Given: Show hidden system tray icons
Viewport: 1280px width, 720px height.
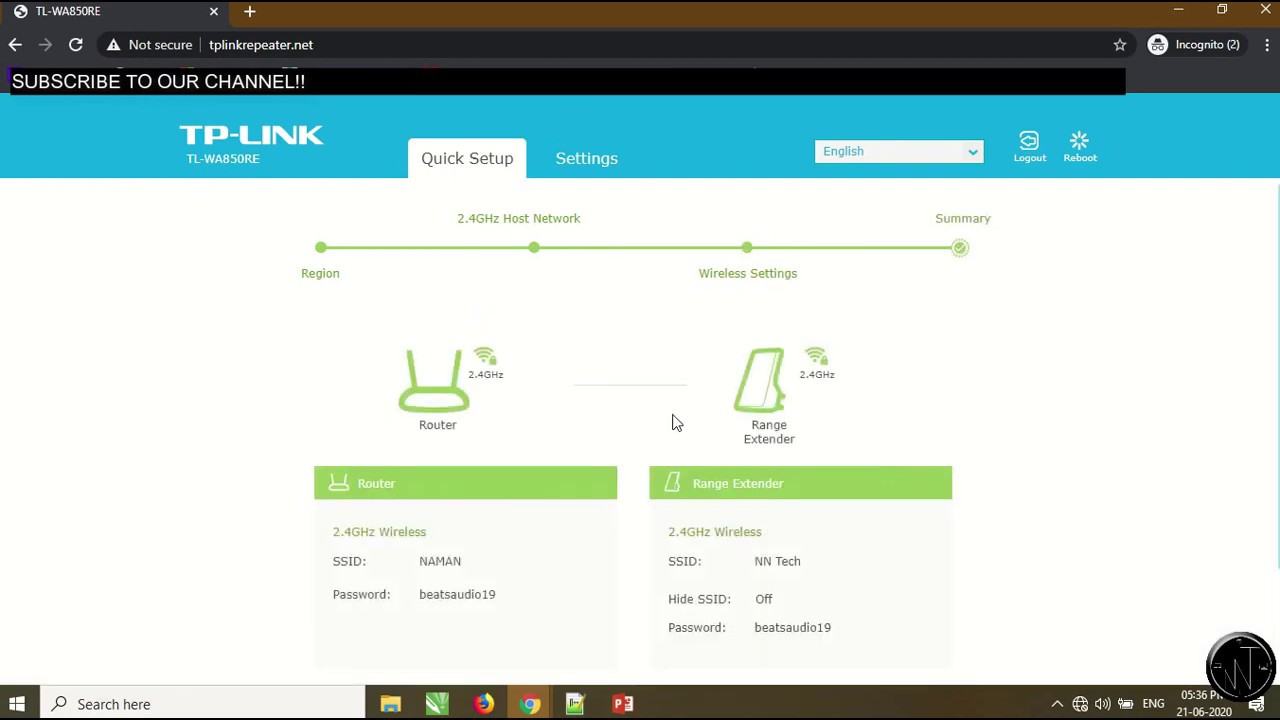Looking at the screenshot, I should coord(1057,704).
